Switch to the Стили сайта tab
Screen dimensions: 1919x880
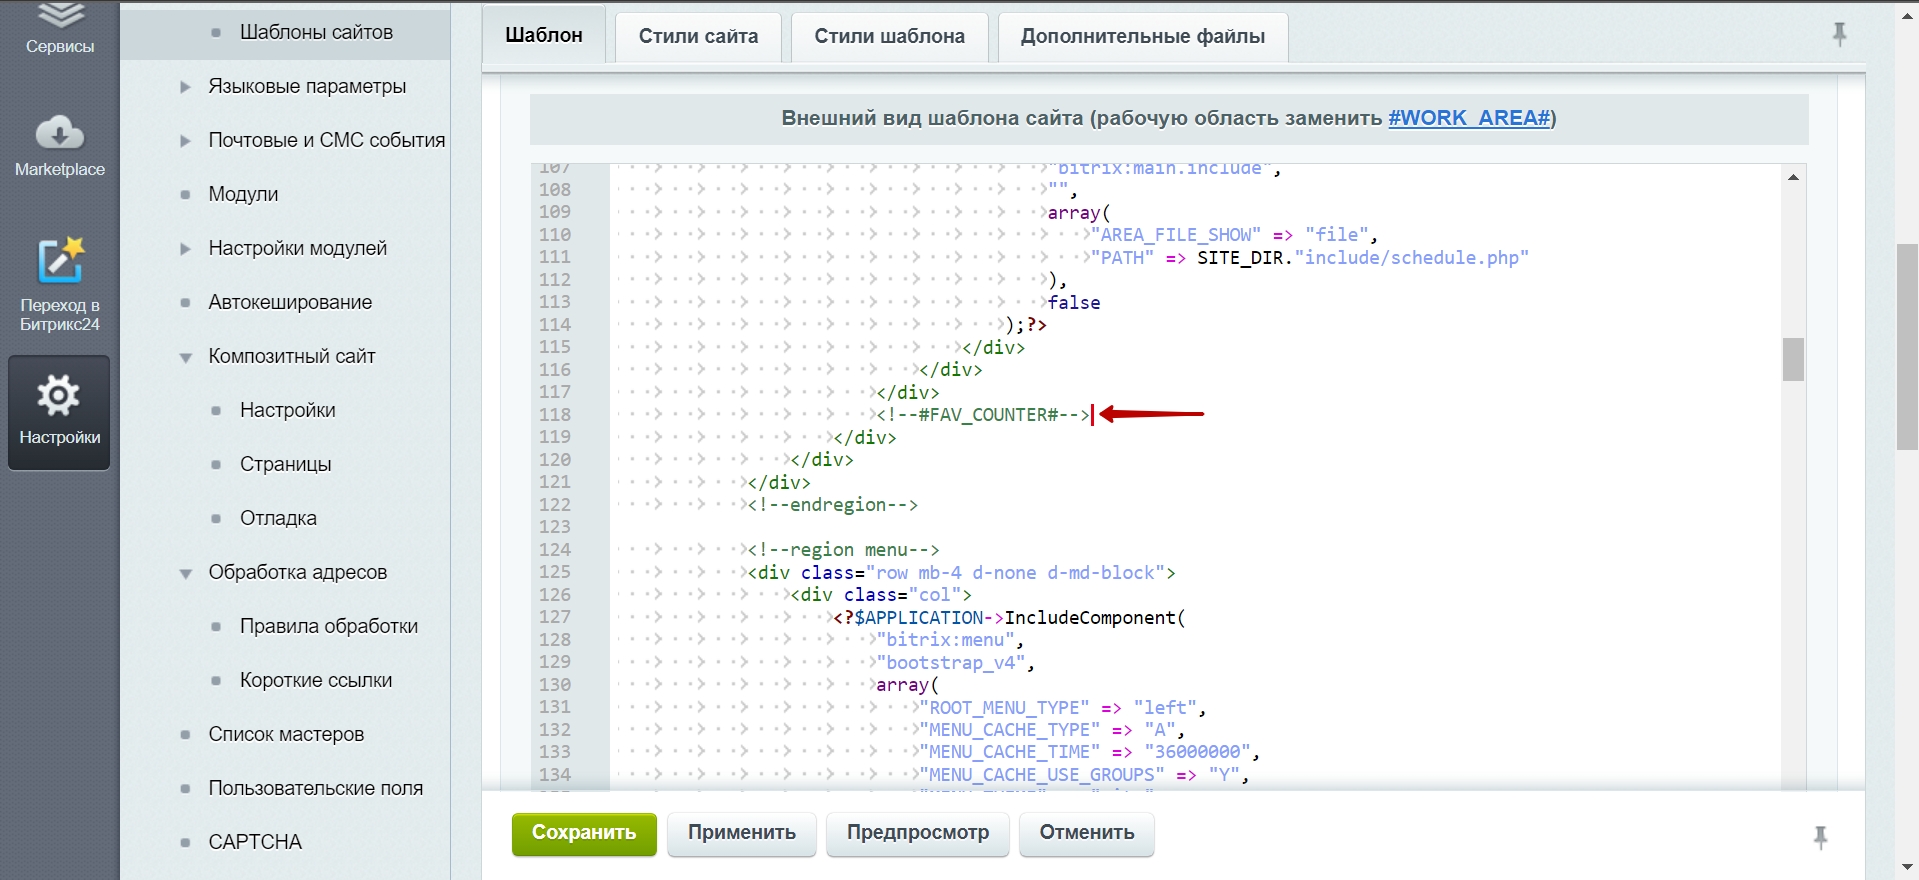(698, 36)
